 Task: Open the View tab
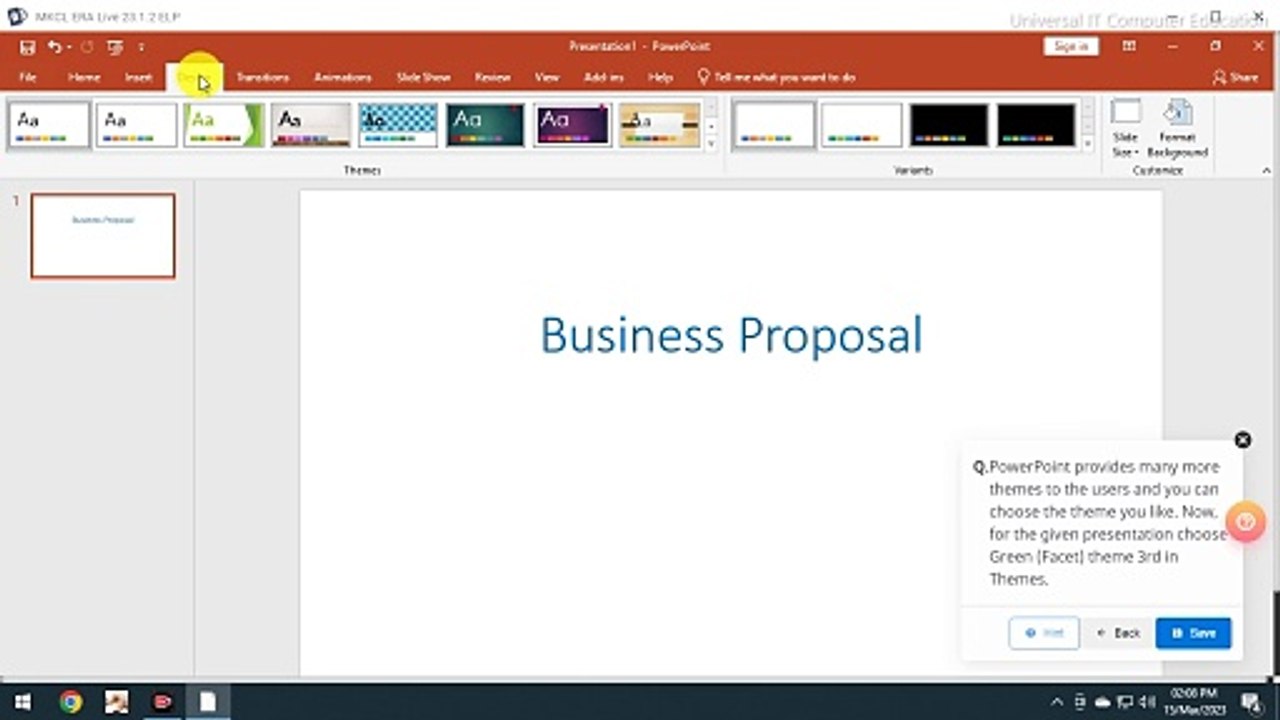[547, 77]
